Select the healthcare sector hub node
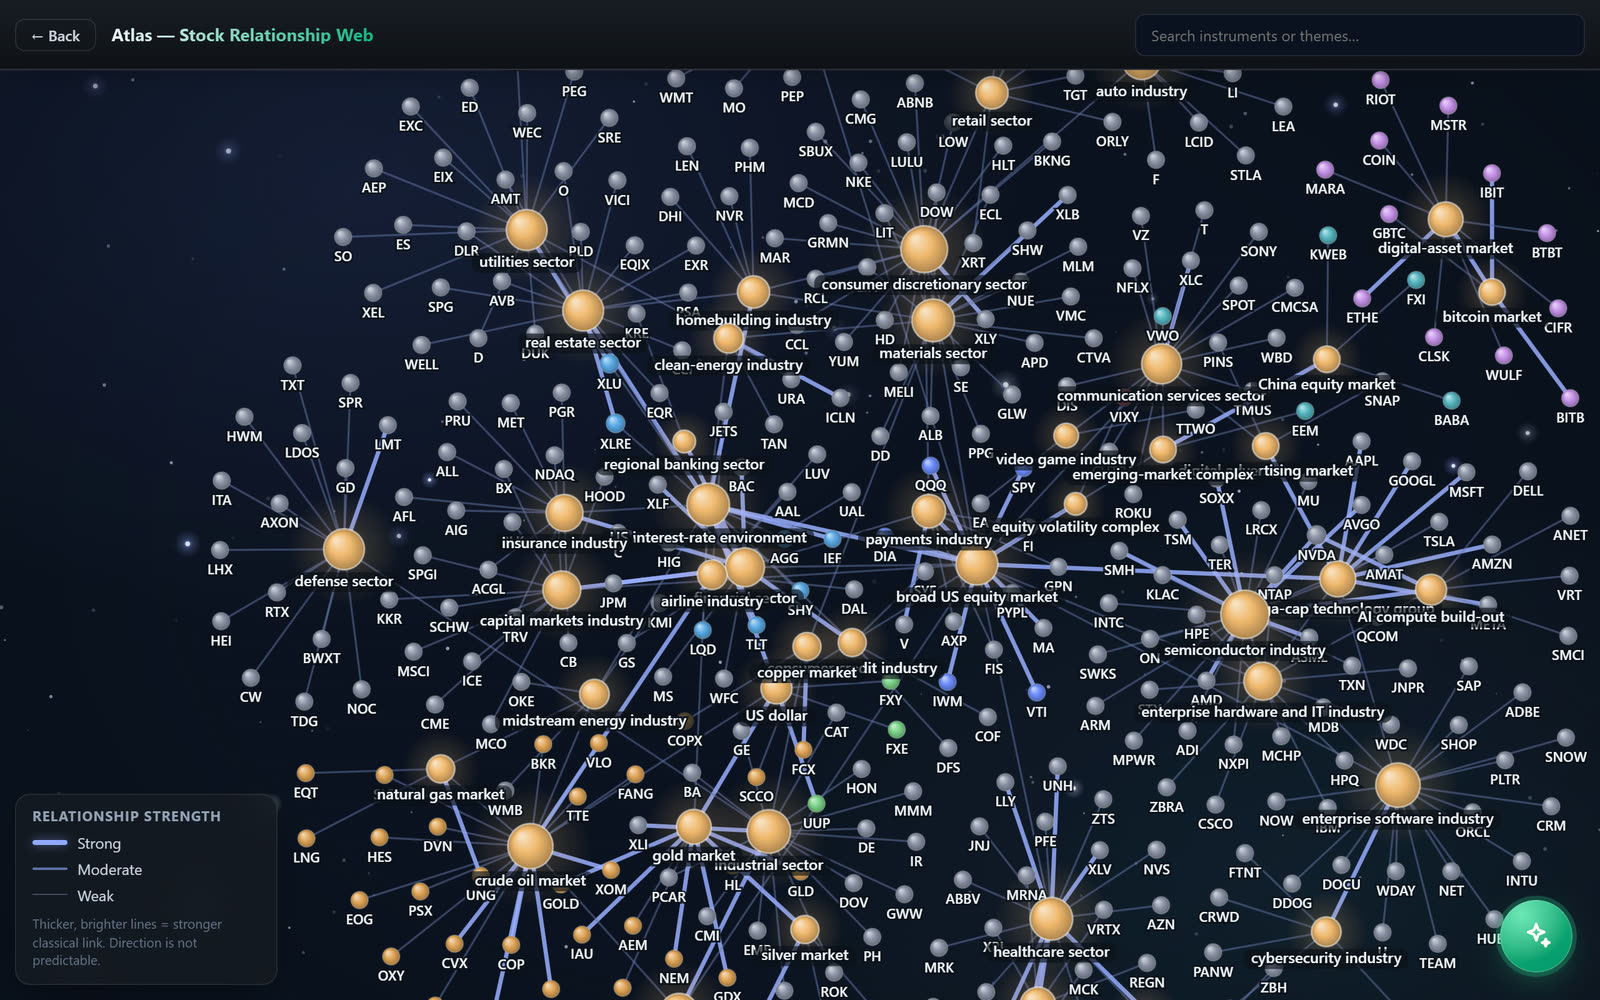 (x=1051, y=919)
